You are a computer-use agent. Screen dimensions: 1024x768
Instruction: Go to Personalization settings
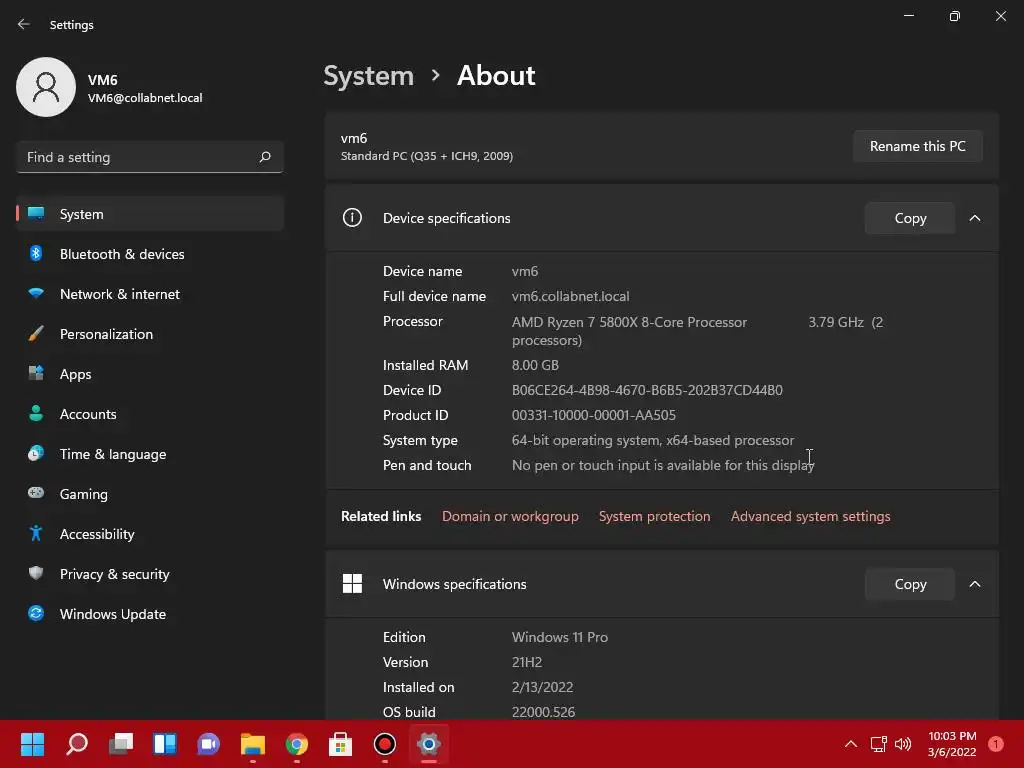click(150, 334)
